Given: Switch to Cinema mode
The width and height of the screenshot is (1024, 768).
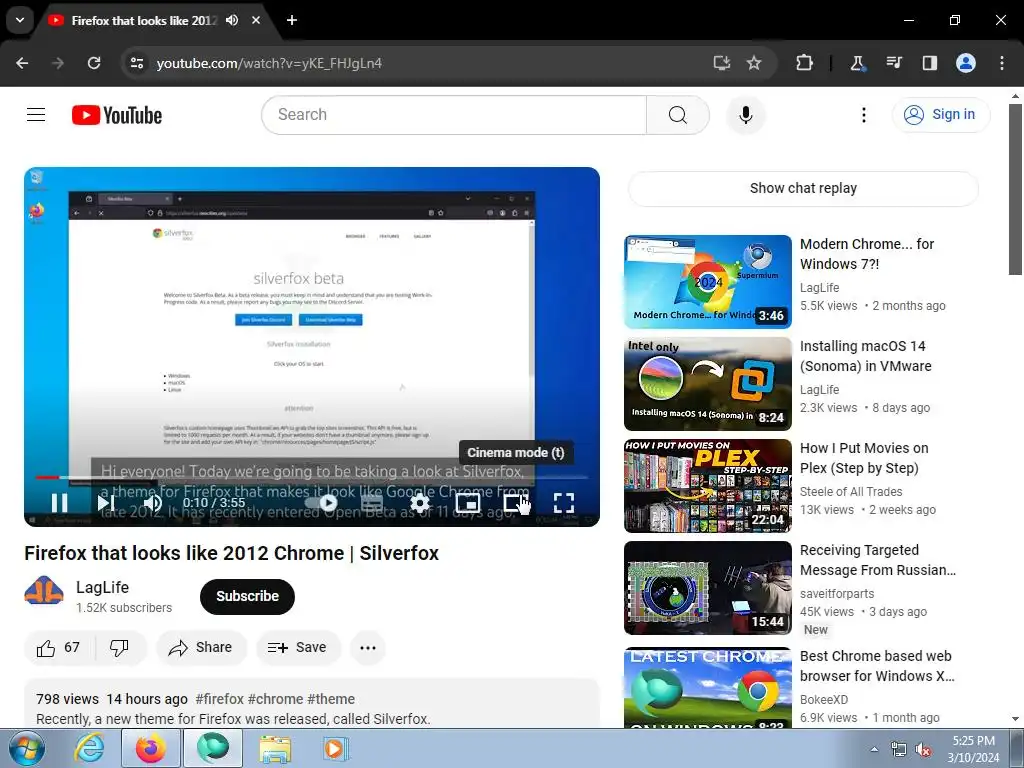Looking at the screenshot, I should click(515, 503).
